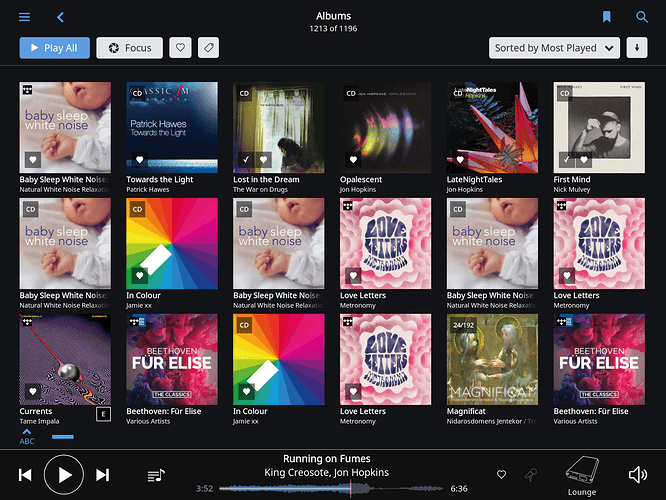Click the Running on Fumes track title
This screenshot has height=500, width=666.
pos(327,459)
